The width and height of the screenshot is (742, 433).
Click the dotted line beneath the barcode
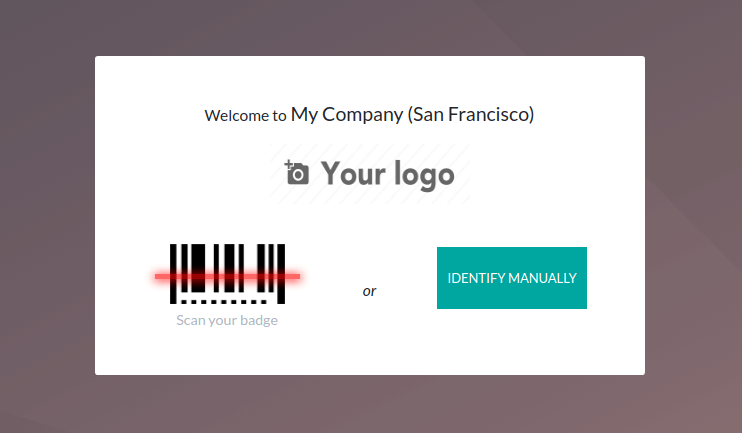pyautogui.click(x=224, y=301)
